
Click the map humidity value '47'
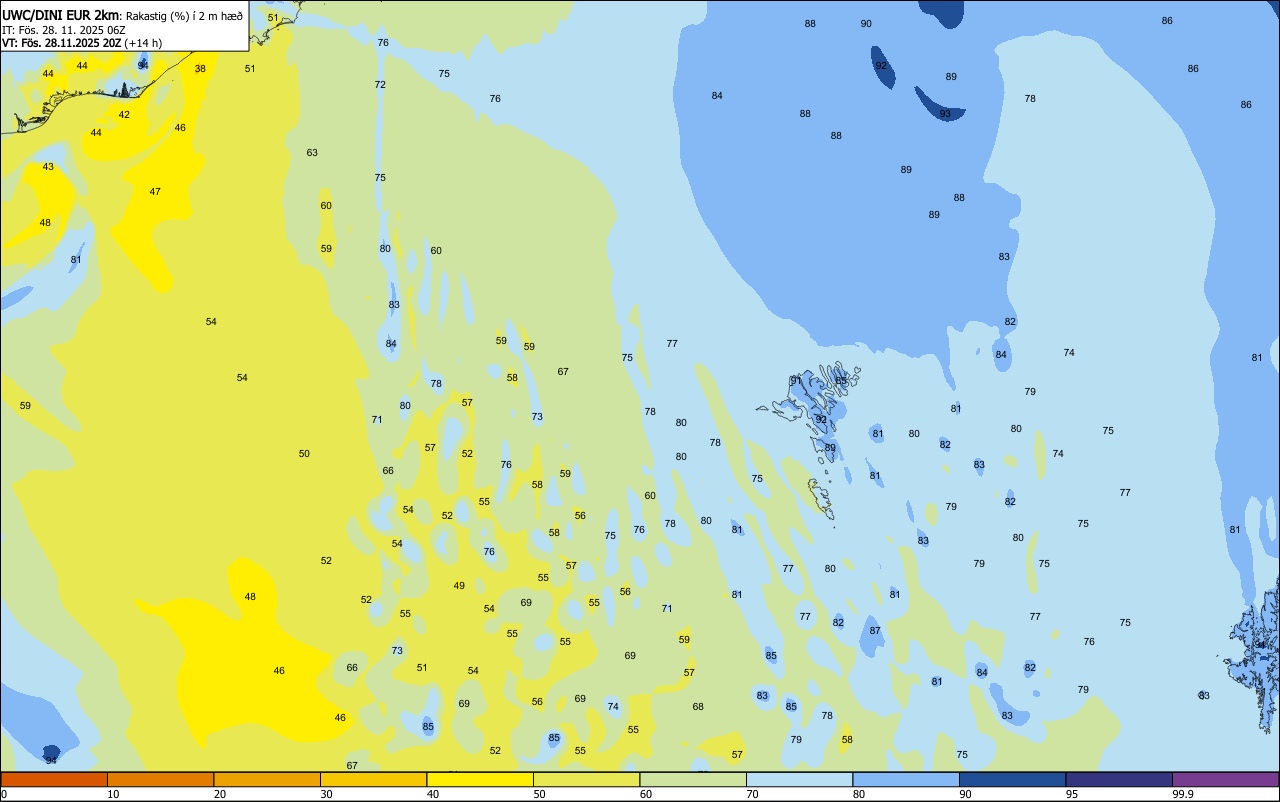pos(155,192)
